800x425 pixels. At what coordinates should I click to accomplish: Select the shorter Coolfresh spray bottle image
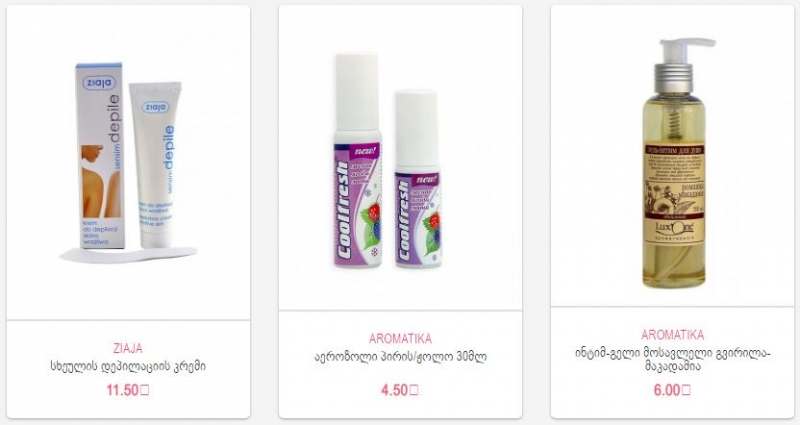tap(417, 179)
